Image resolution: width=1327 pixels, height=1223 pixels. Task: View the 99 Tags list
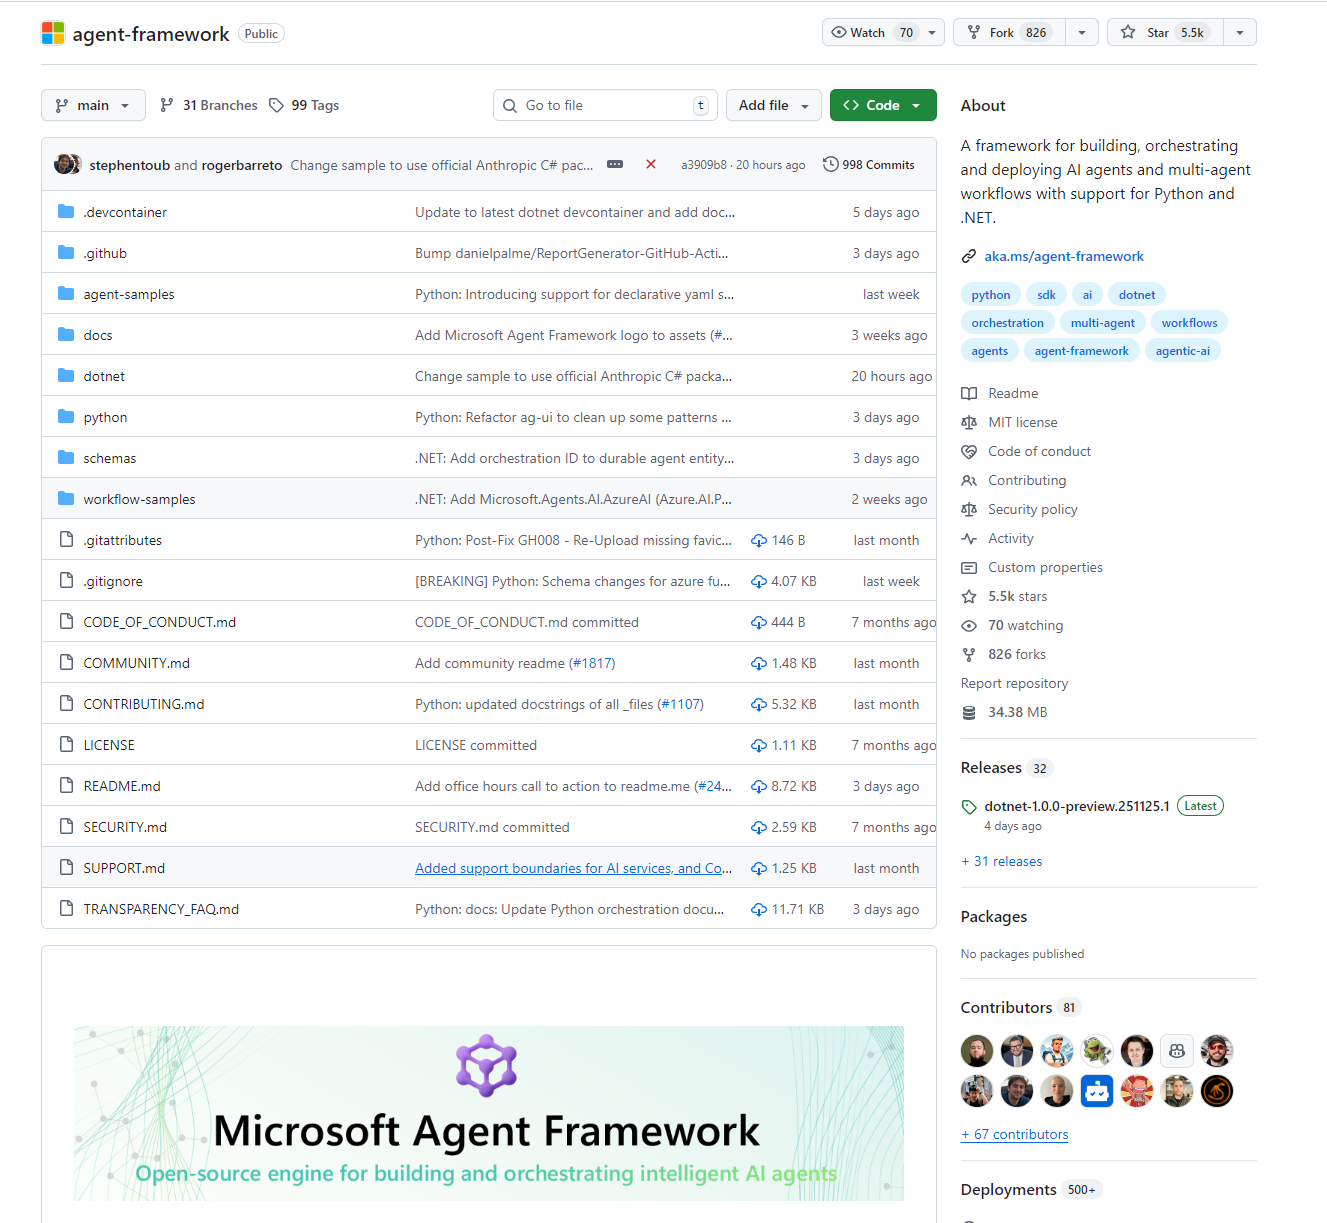tap(305, 105)
